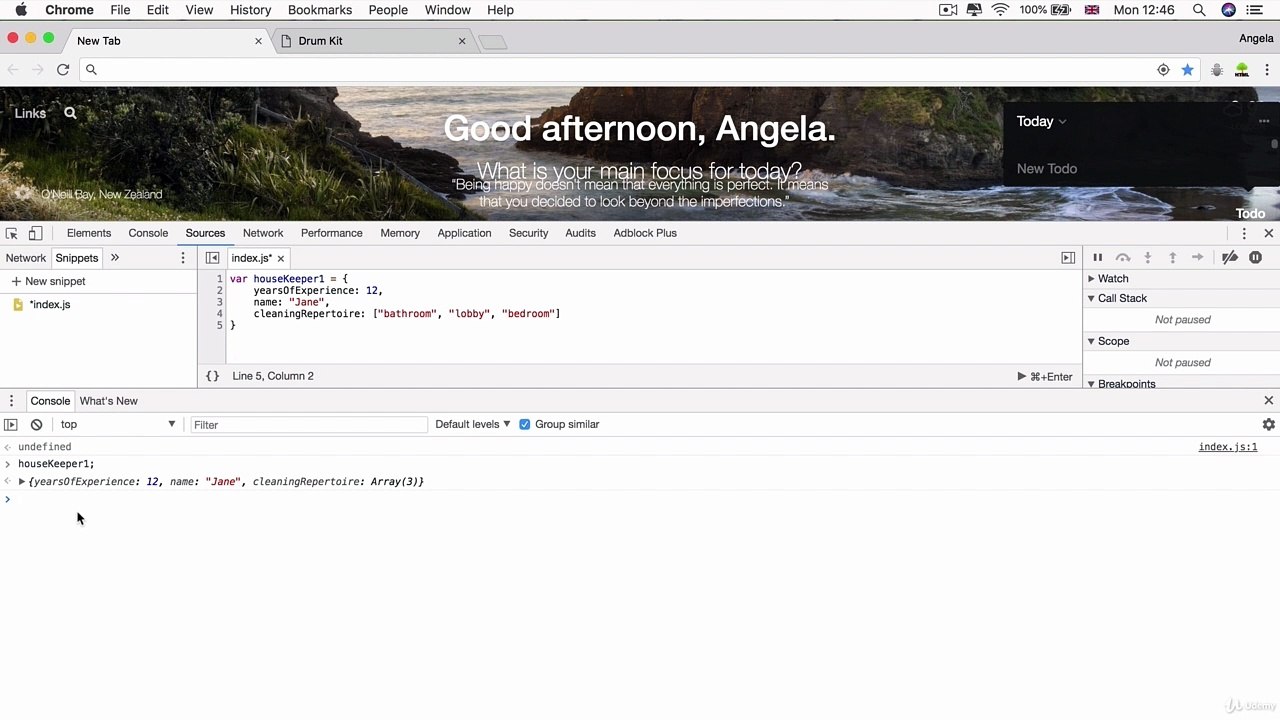
Task: Open the page settings gear icon
Action: [23, 193]
